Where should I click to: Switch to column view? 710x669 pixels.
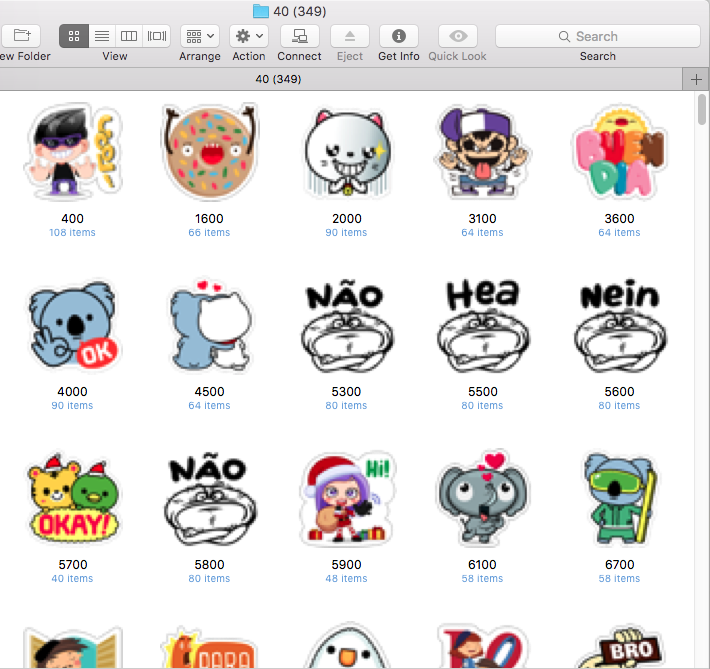(129, 36)
